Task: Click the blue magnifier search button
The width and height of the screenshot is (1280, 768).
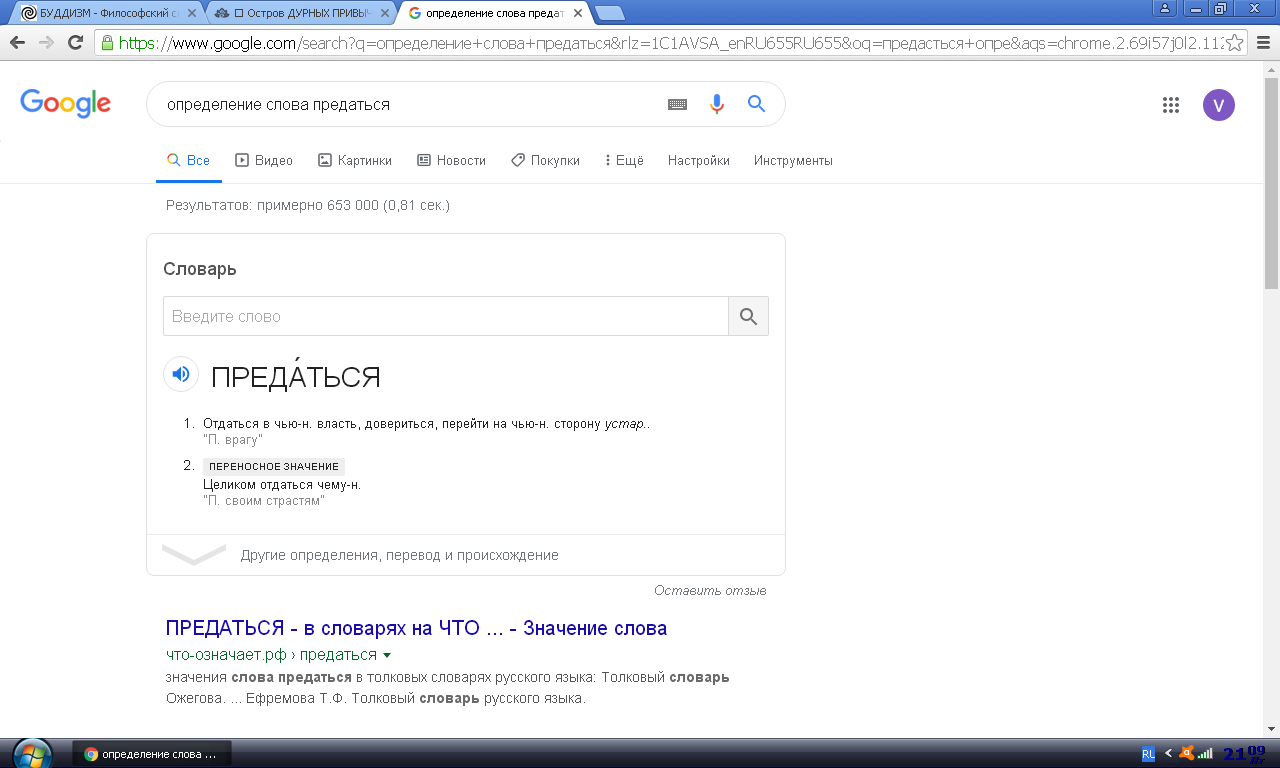Action: click(756, 104)
